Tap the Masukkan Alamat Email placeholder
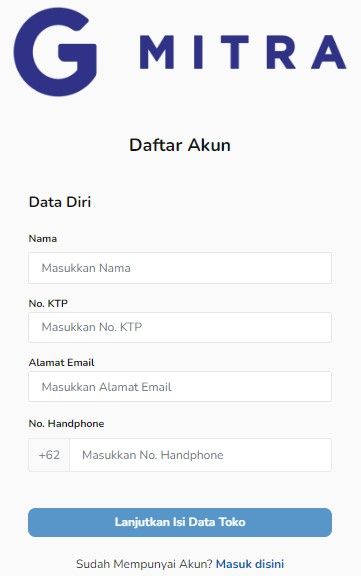The image size is (361, 576). (x=107, y=387)
